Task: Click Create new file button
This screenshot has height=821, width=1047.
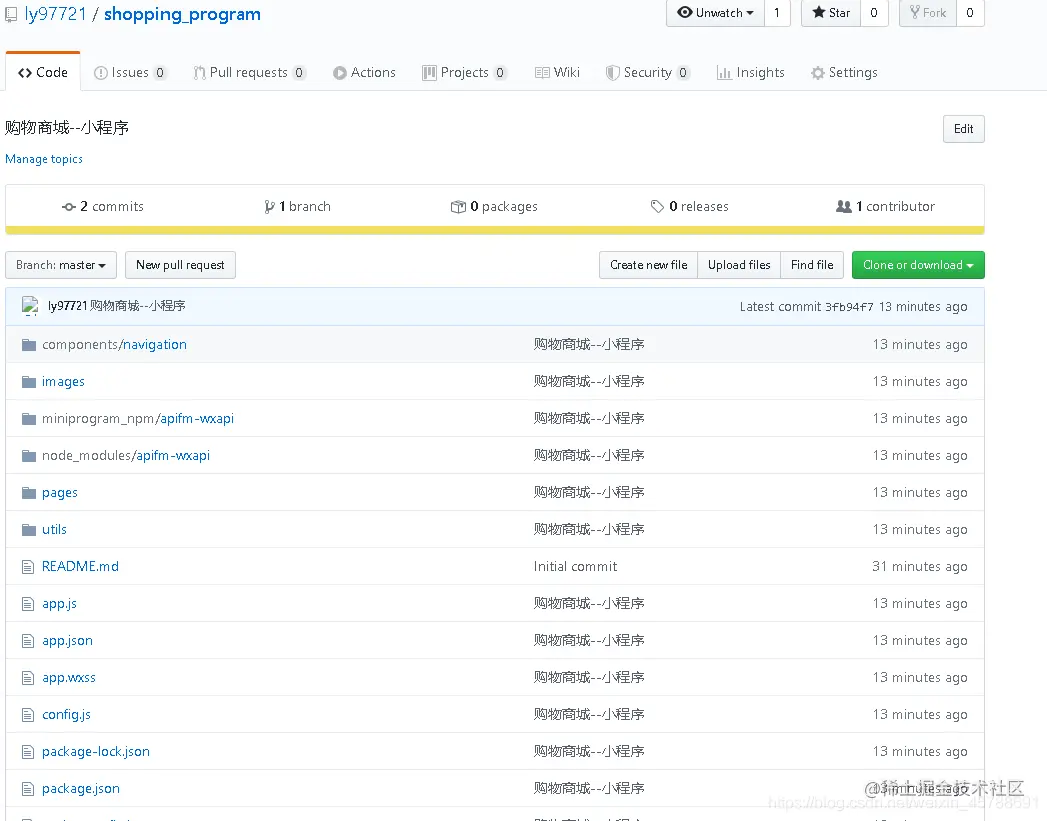Action: point(648,265)
